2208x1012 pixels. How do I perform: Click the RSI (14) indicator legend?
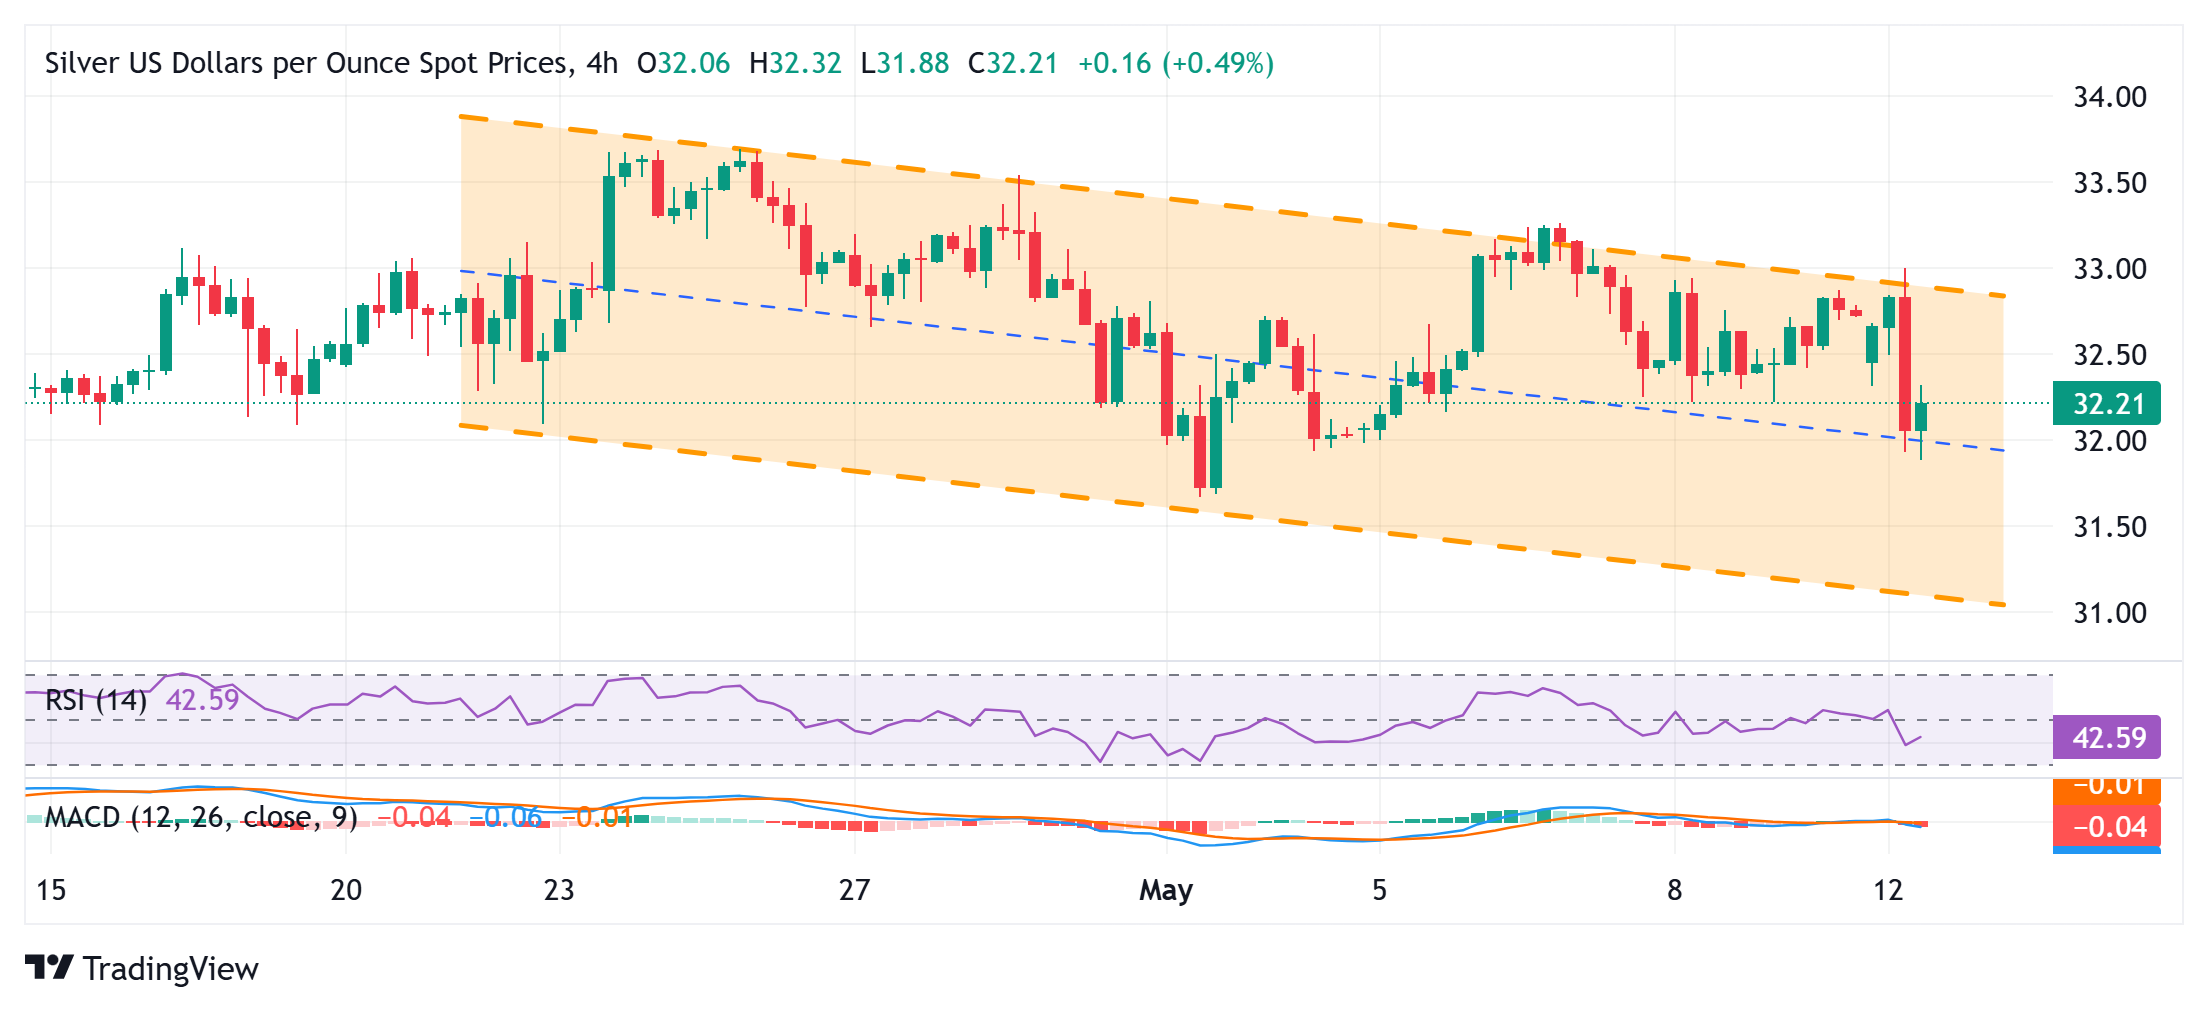point(97,700)
